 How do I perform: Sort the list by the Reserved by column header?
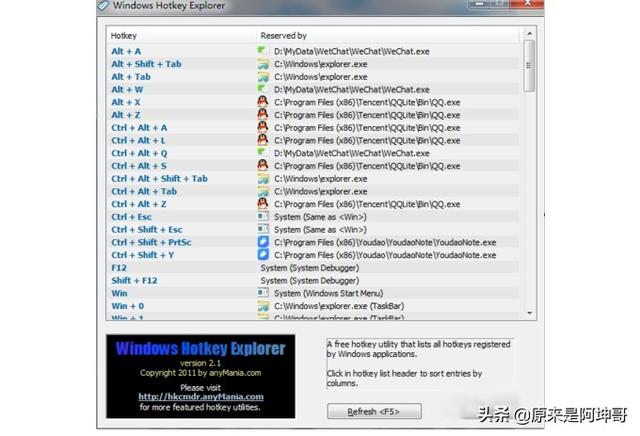pos(388,36)
